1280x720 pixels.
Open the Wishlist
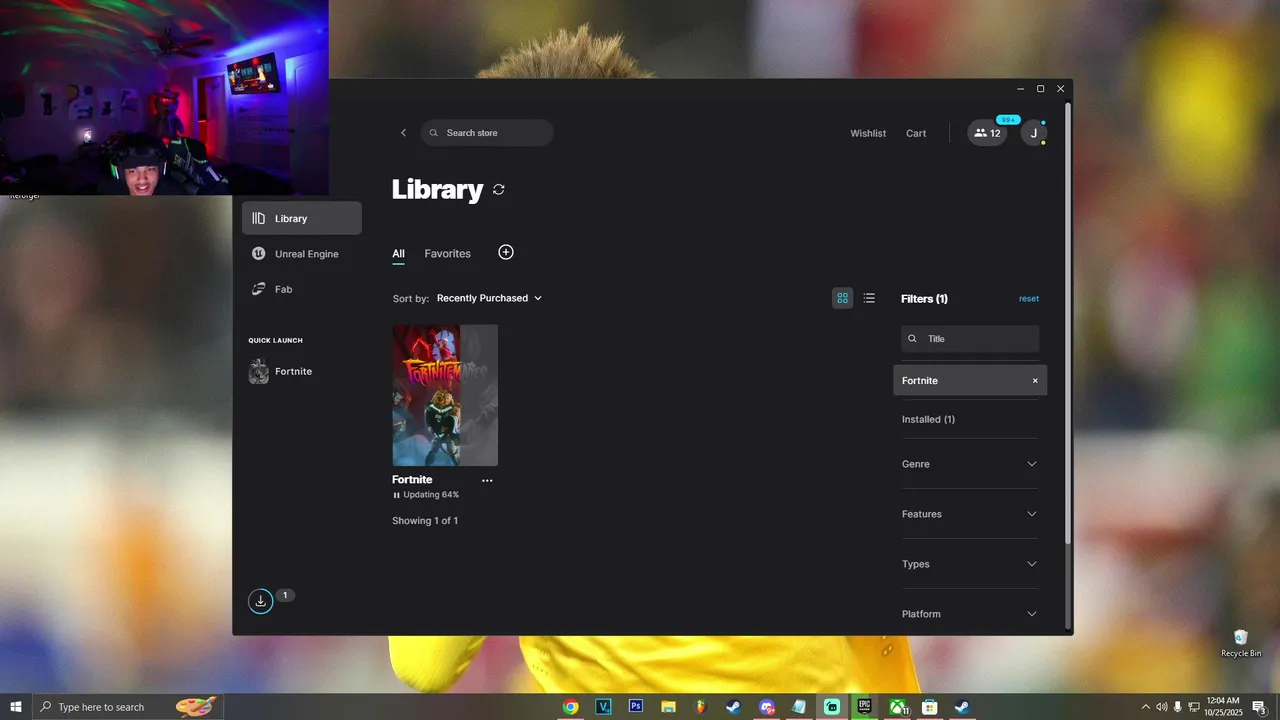(868, 133)
